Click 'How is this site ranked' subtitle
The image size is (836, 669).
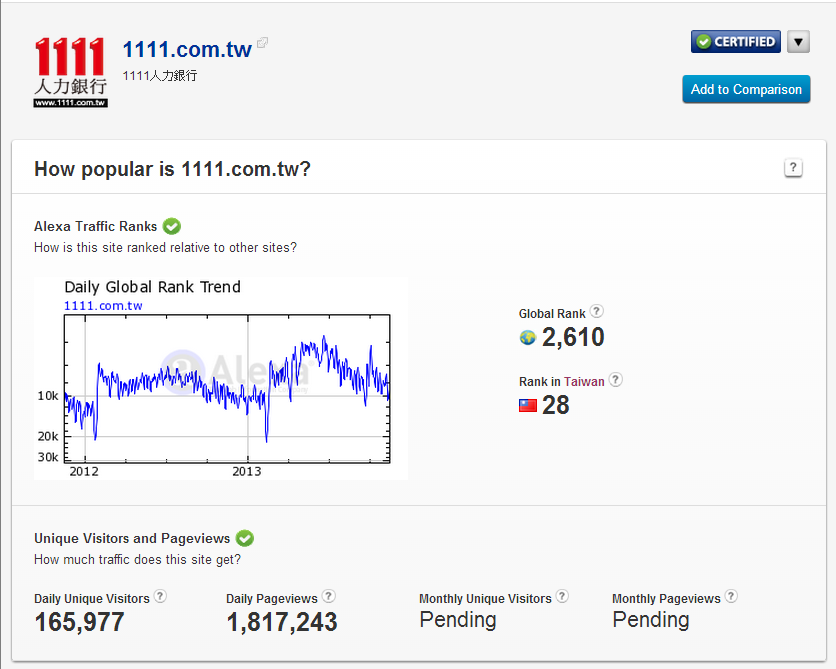tap(165, 248)
